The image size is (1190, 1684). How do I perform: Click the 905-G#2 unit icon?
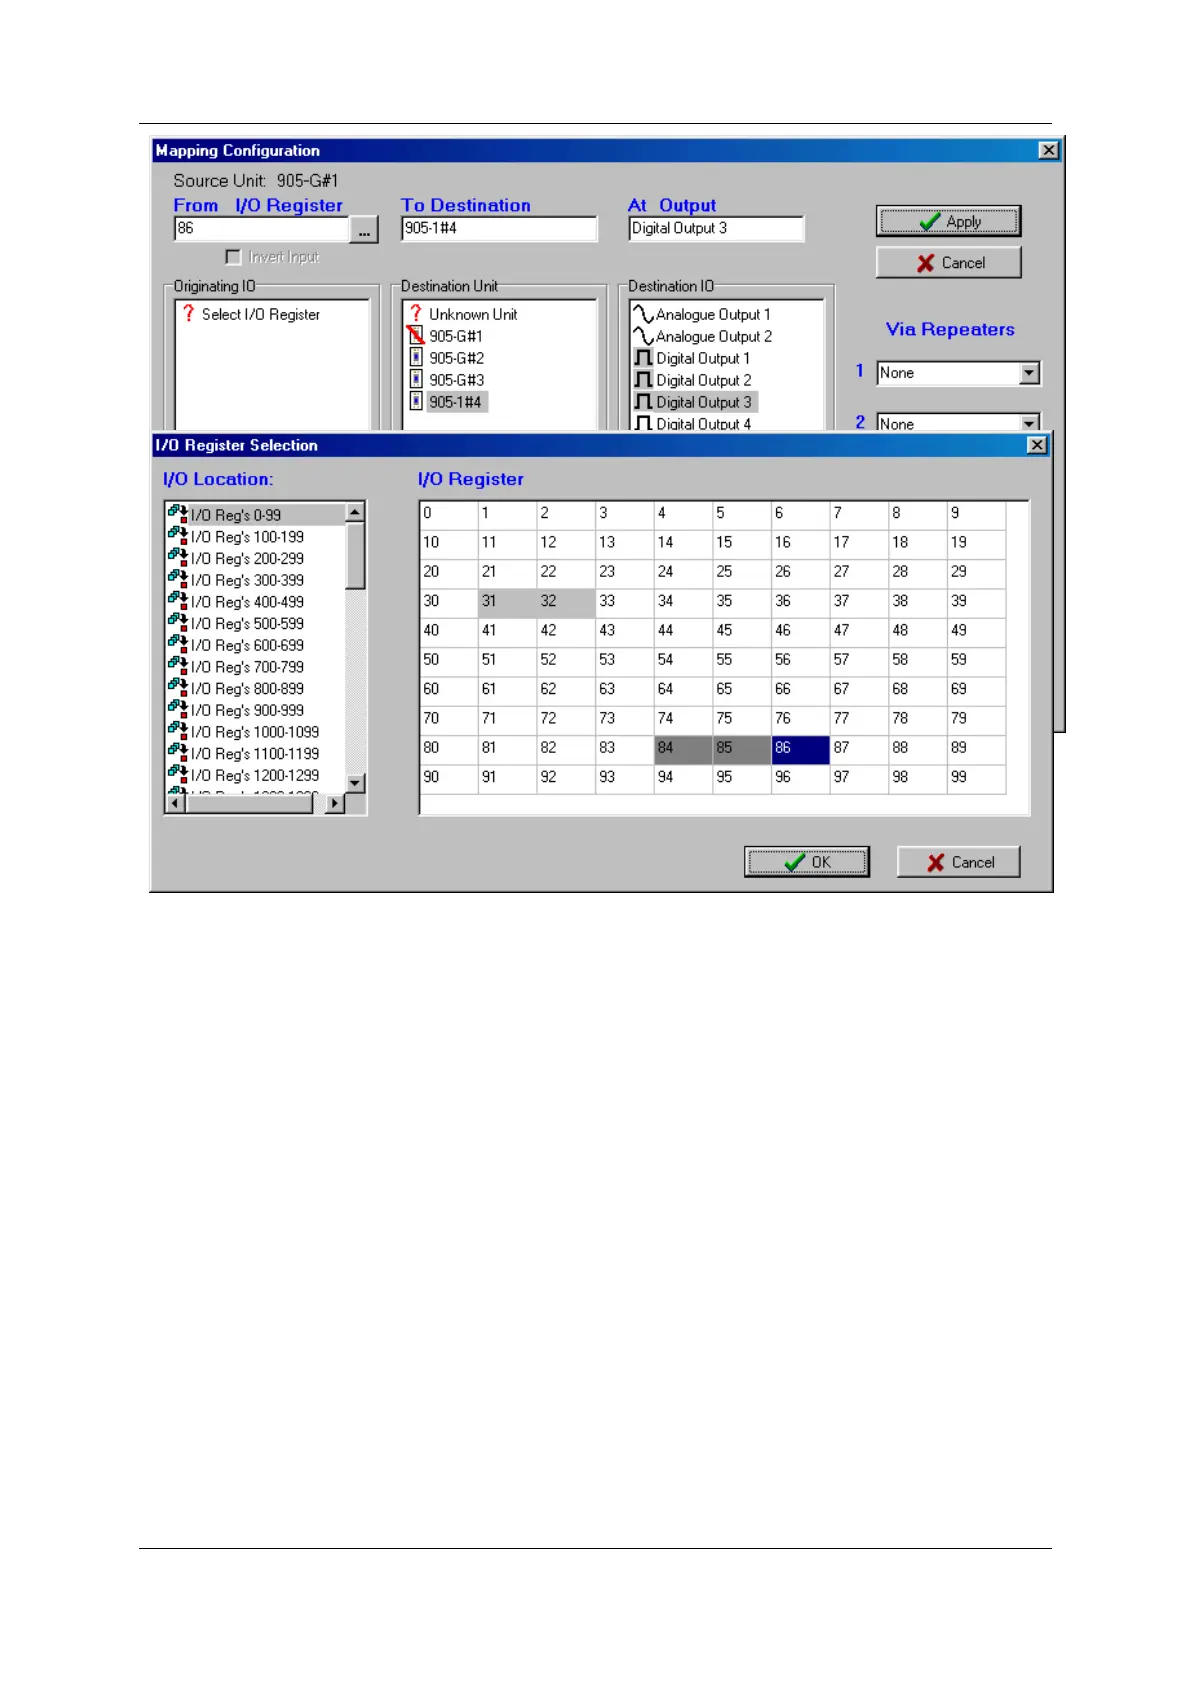(x=416, y=358)
